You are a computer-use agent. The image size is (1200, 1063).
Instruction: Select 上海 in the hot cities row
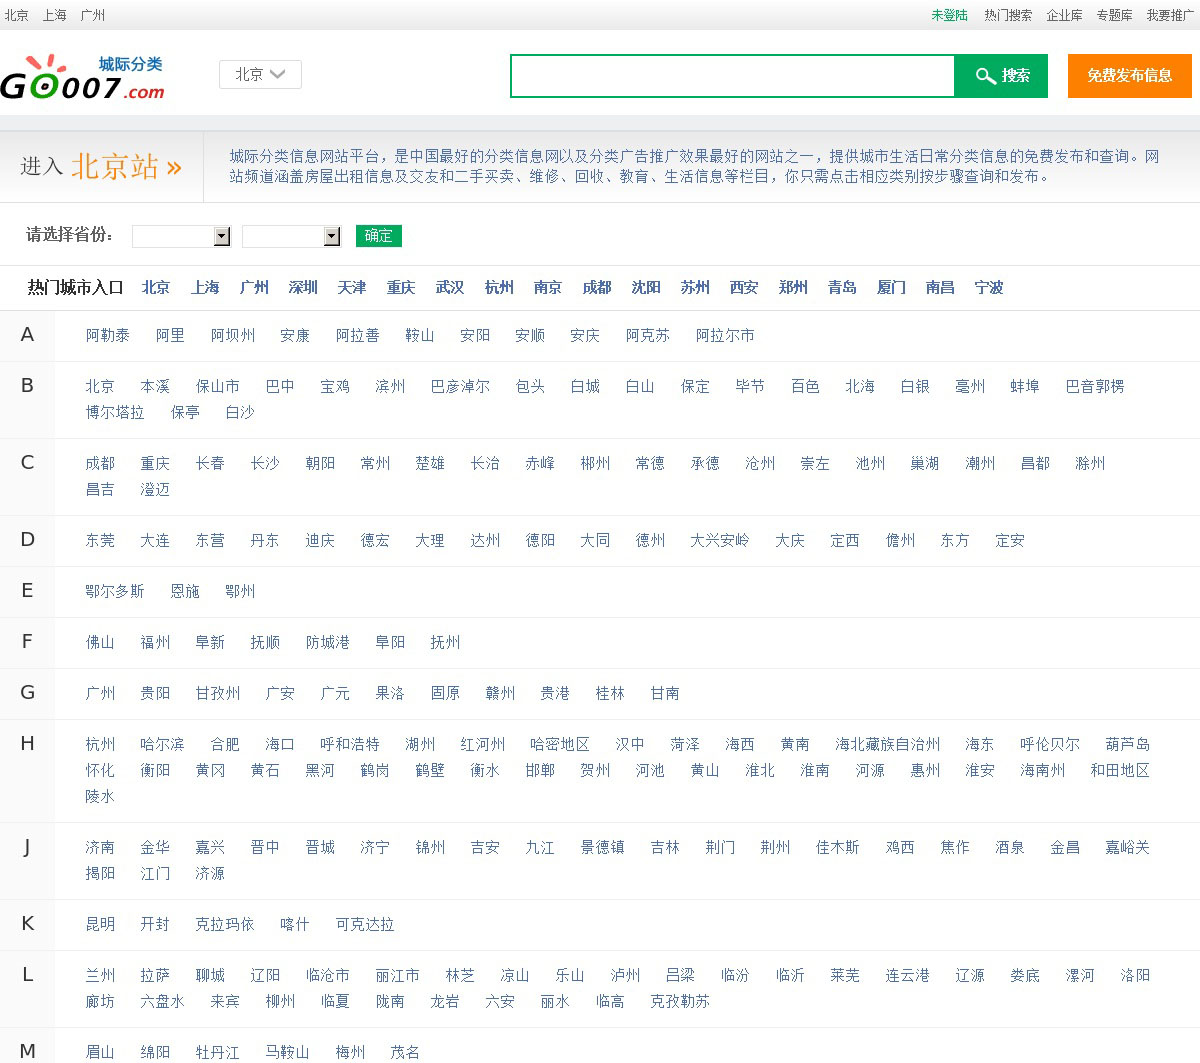(x=205, y=288)
